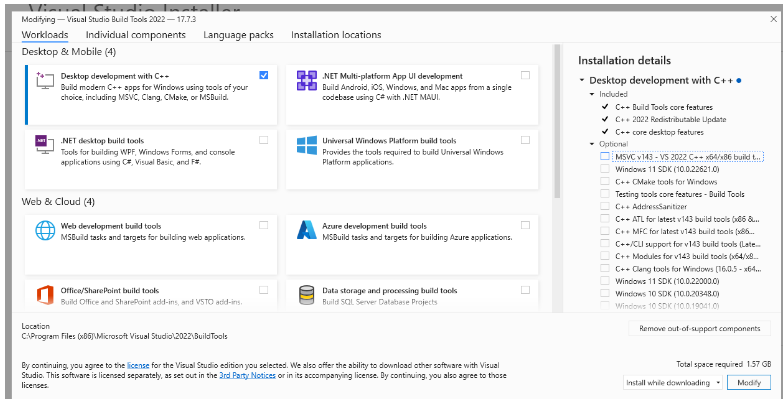Image resolution: width=783 pixels, height=399 pixels.
Task: Click the C++ Build Tools core features entry
Action: pyautogui.click(x=664, y=107)
